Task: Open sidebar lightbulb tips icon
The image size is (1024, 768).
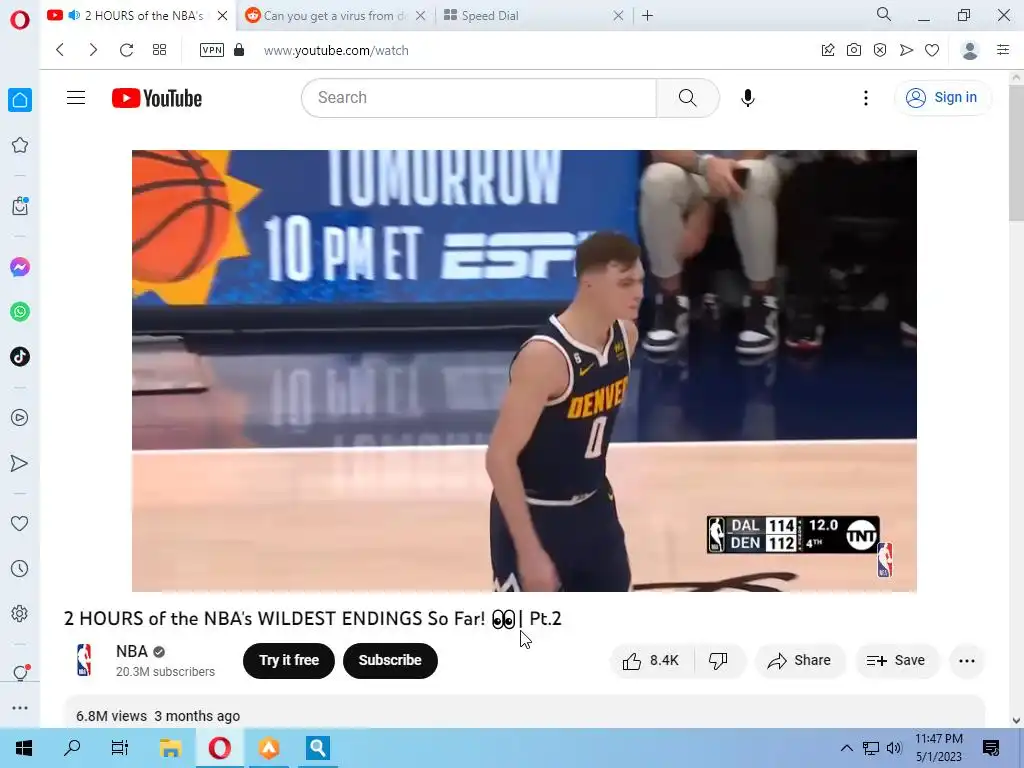Action: [20, 673]
